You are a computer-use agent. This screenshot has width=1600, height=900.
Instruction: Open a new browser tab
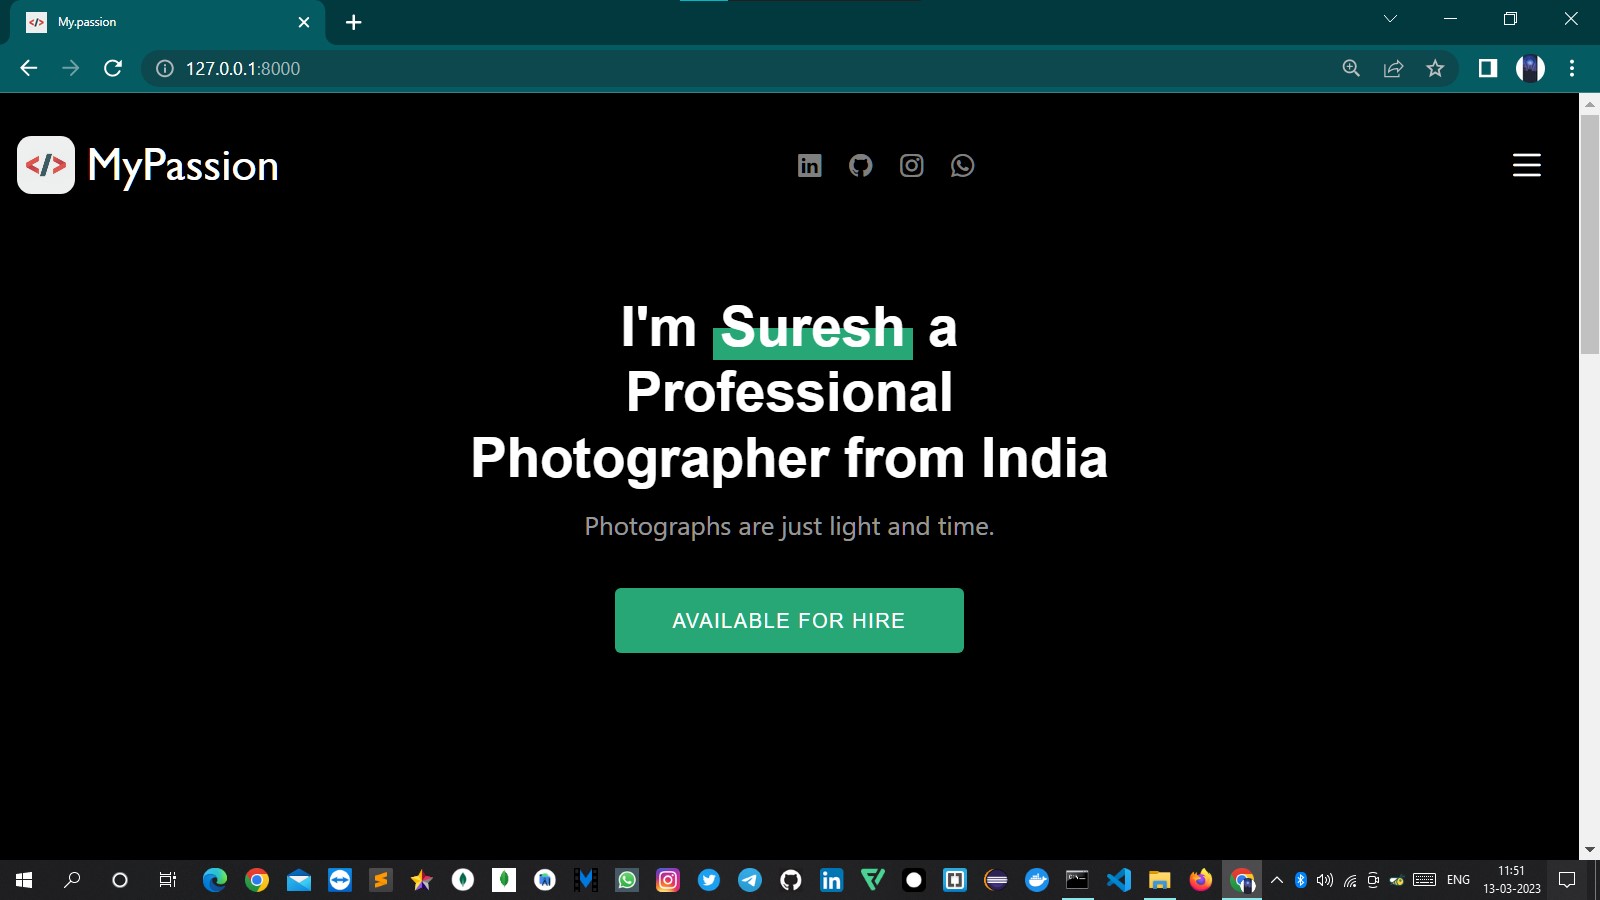click(x=353, y=22)
